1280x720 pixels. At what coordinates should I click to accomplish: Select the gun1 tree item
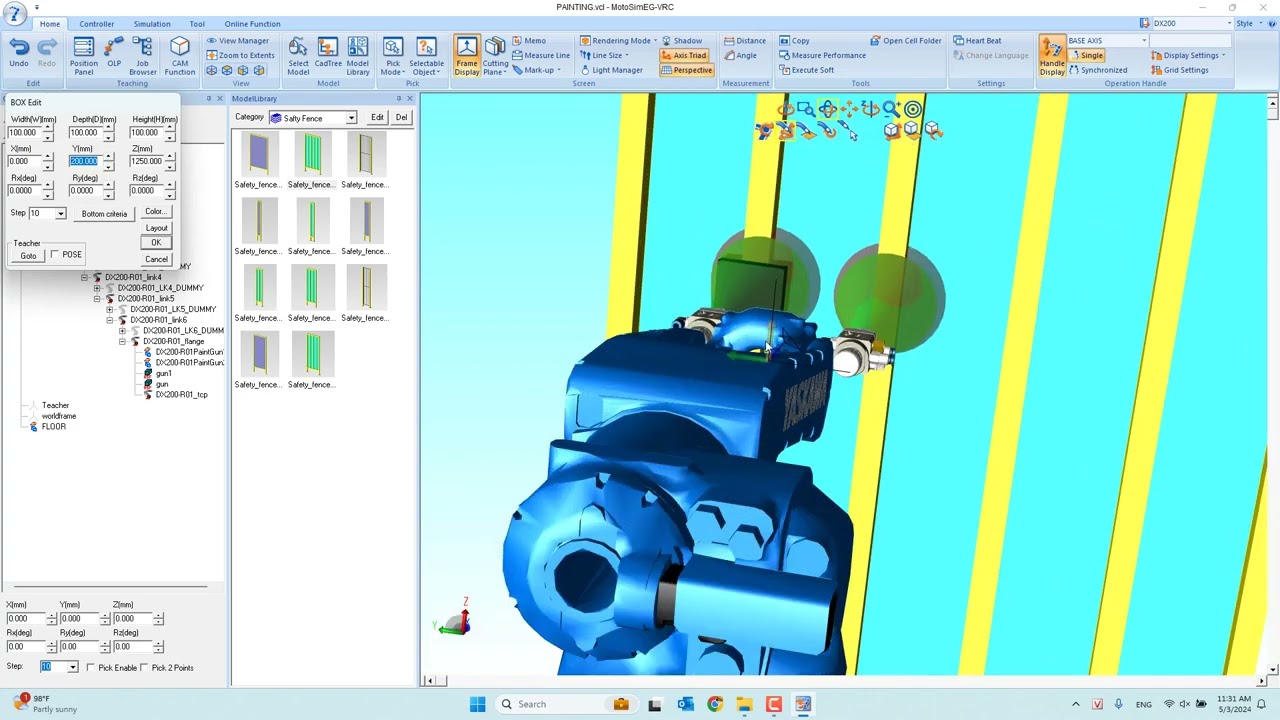click(x=164, y=373)
